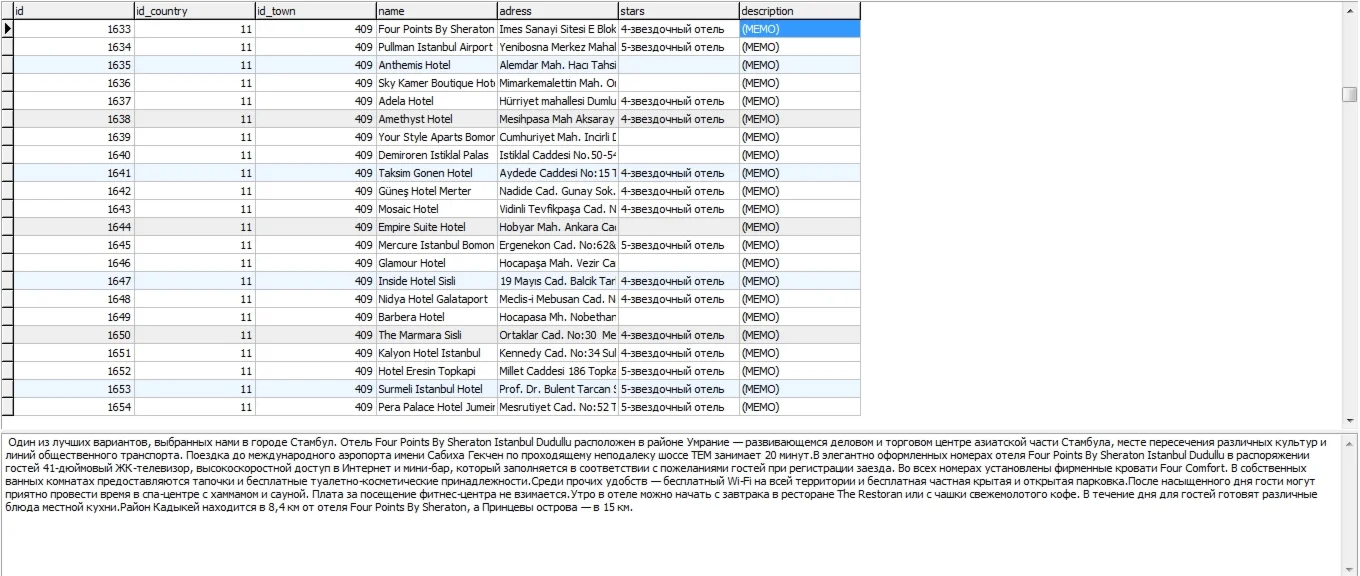Select the "Mosaic Hotel" name cell
1360x576 pixels.
pos(436,209)
